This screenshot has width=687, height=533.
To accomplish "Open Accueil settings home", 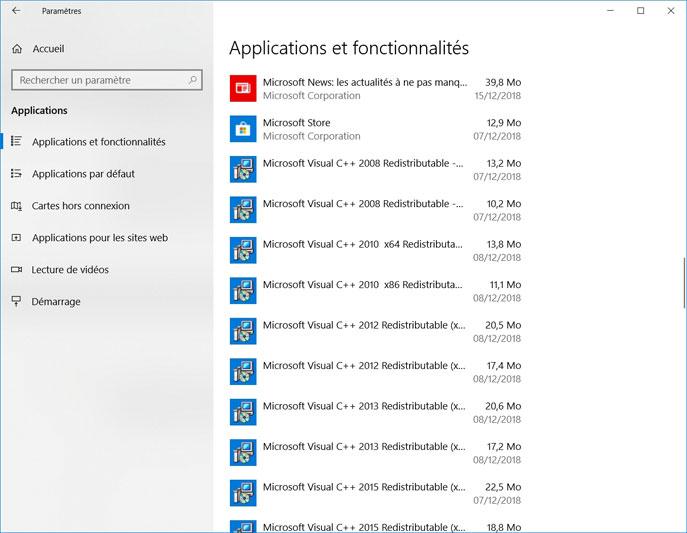I will (48, 49).
